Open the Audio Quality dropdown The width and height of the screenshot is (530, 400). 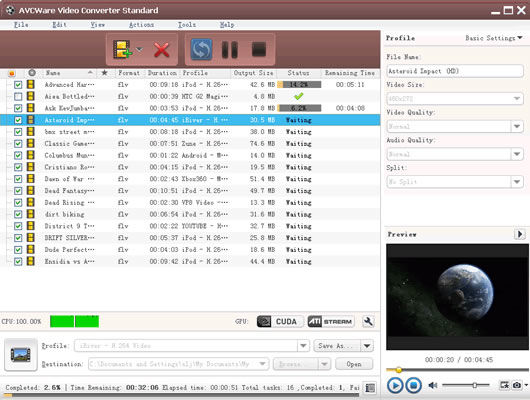[x=516, y=154]
